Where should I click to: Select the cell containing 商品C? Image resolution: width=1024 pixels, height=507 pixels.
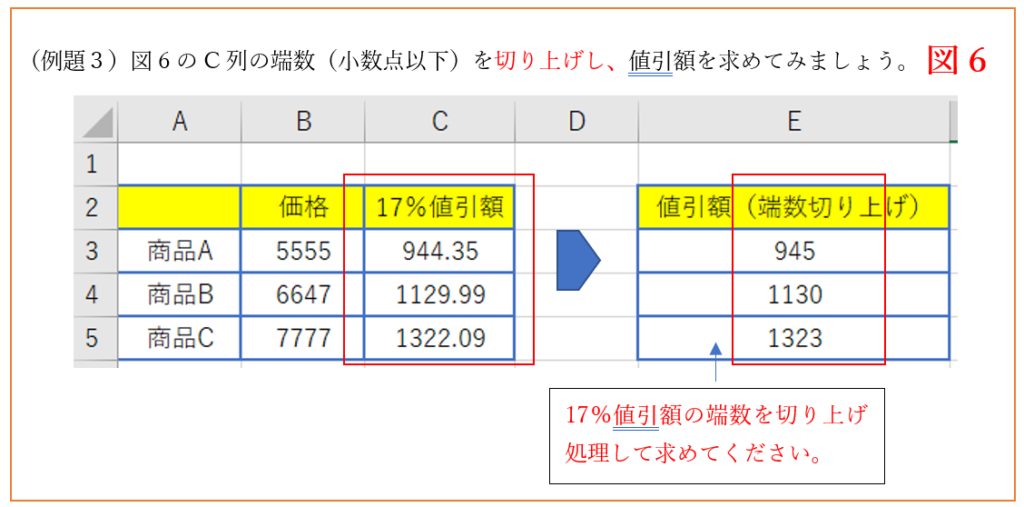pos(180,339)
